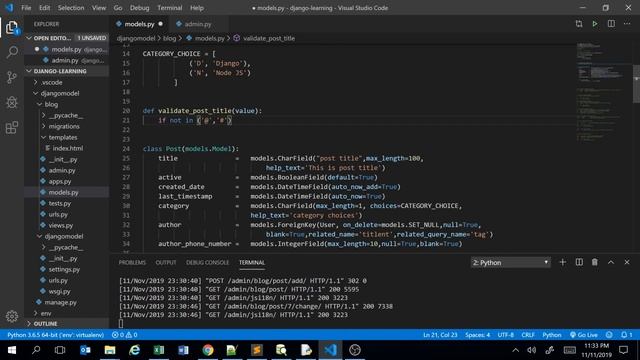Show errors and warnings count in status bar
The width and height of the screenshot is (640, 360).
click(x=124, y=335)
